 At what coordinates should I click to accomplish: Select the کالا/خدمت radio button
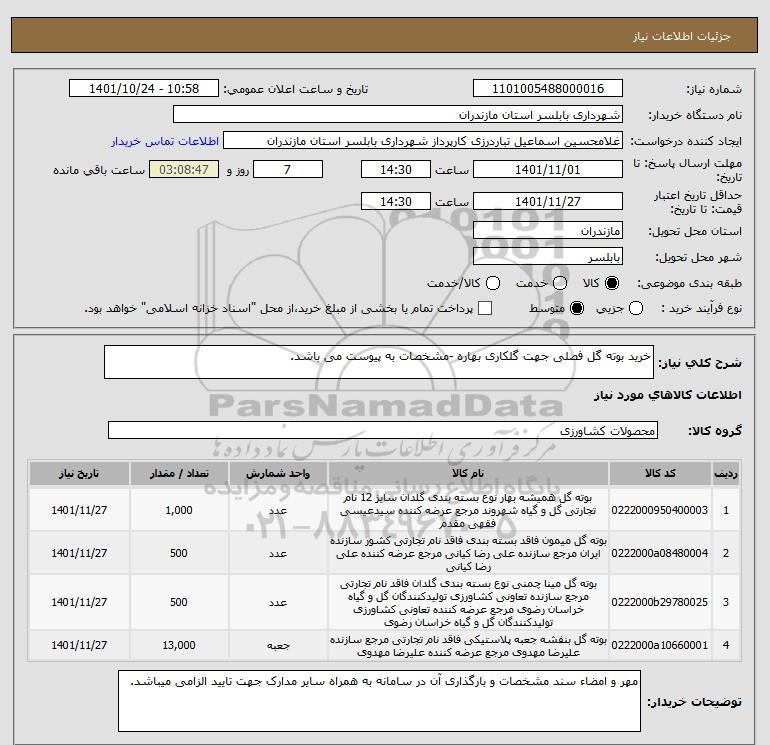493,283
